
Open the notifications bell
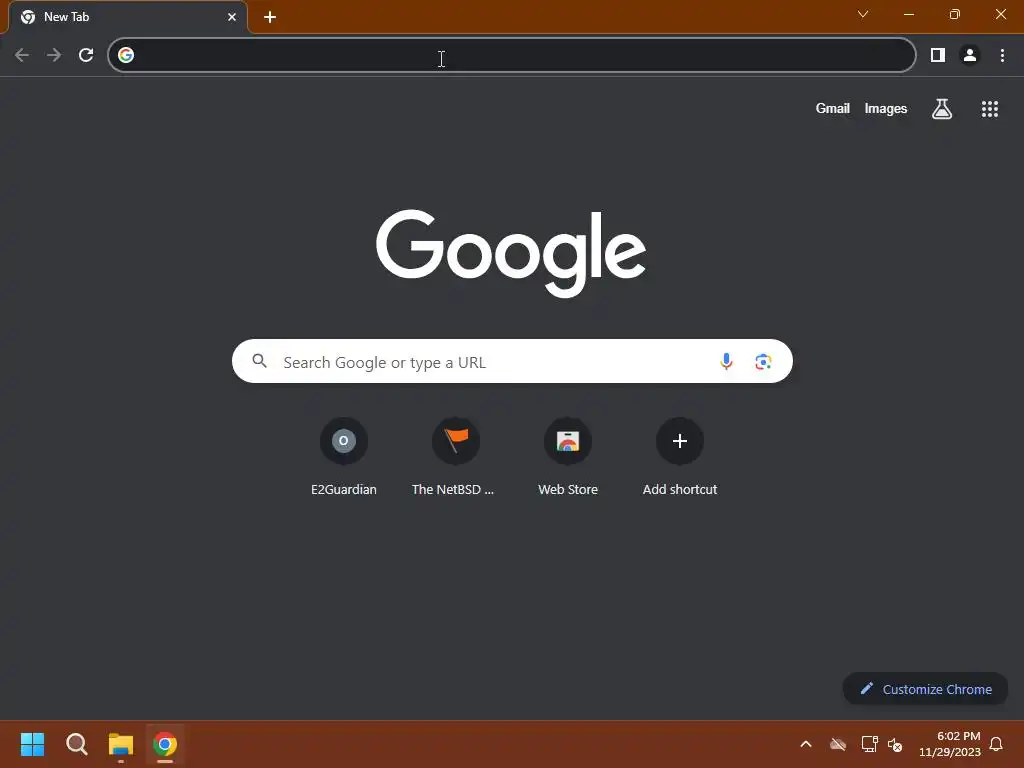(996, 744)
